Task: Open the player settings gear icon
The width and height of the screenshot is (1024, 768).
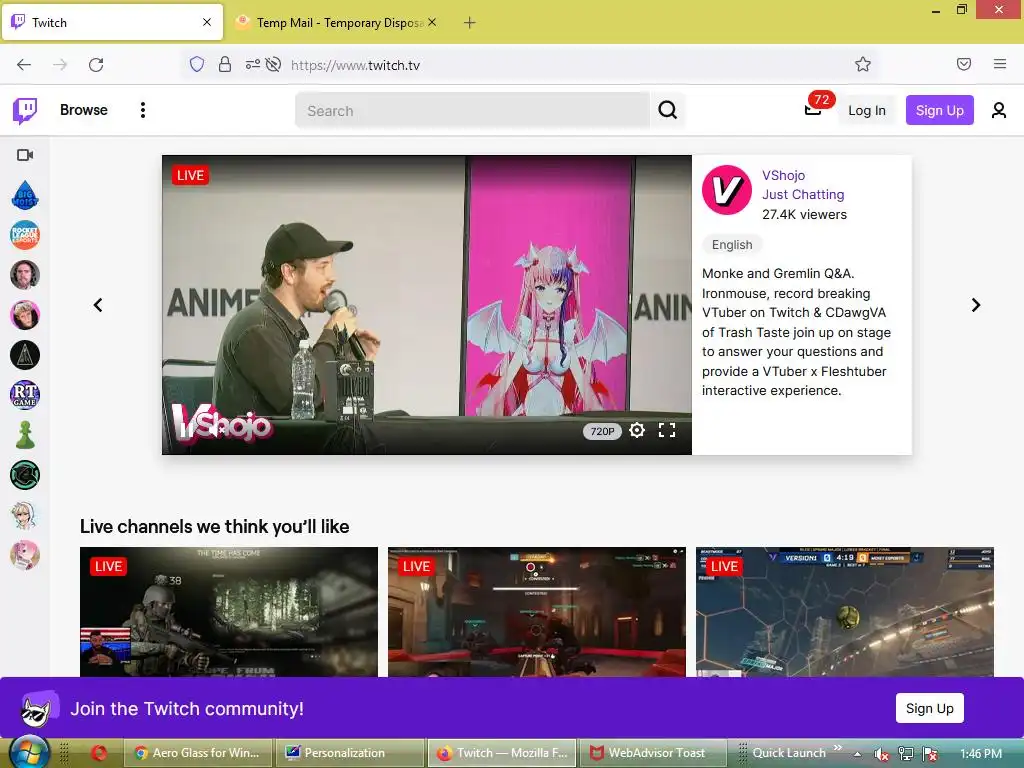Action: (637, 430)
